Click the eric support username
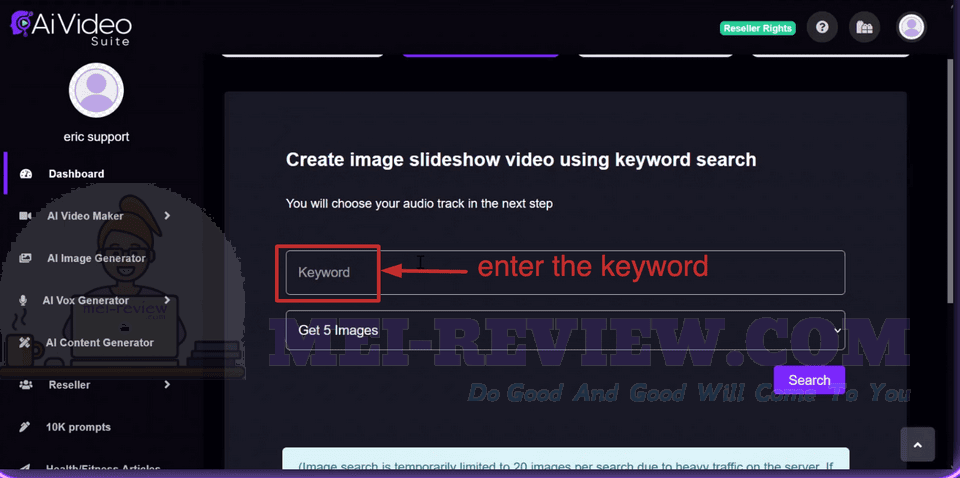960x478 pixels. tap(97, 137)
